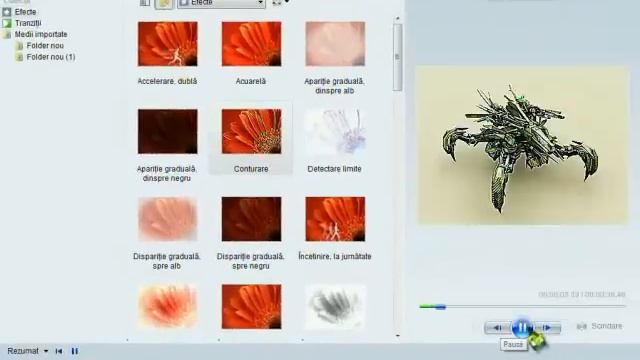
Task: Click the folder icon beside Folder nou (1)
Action: point(19,57)
